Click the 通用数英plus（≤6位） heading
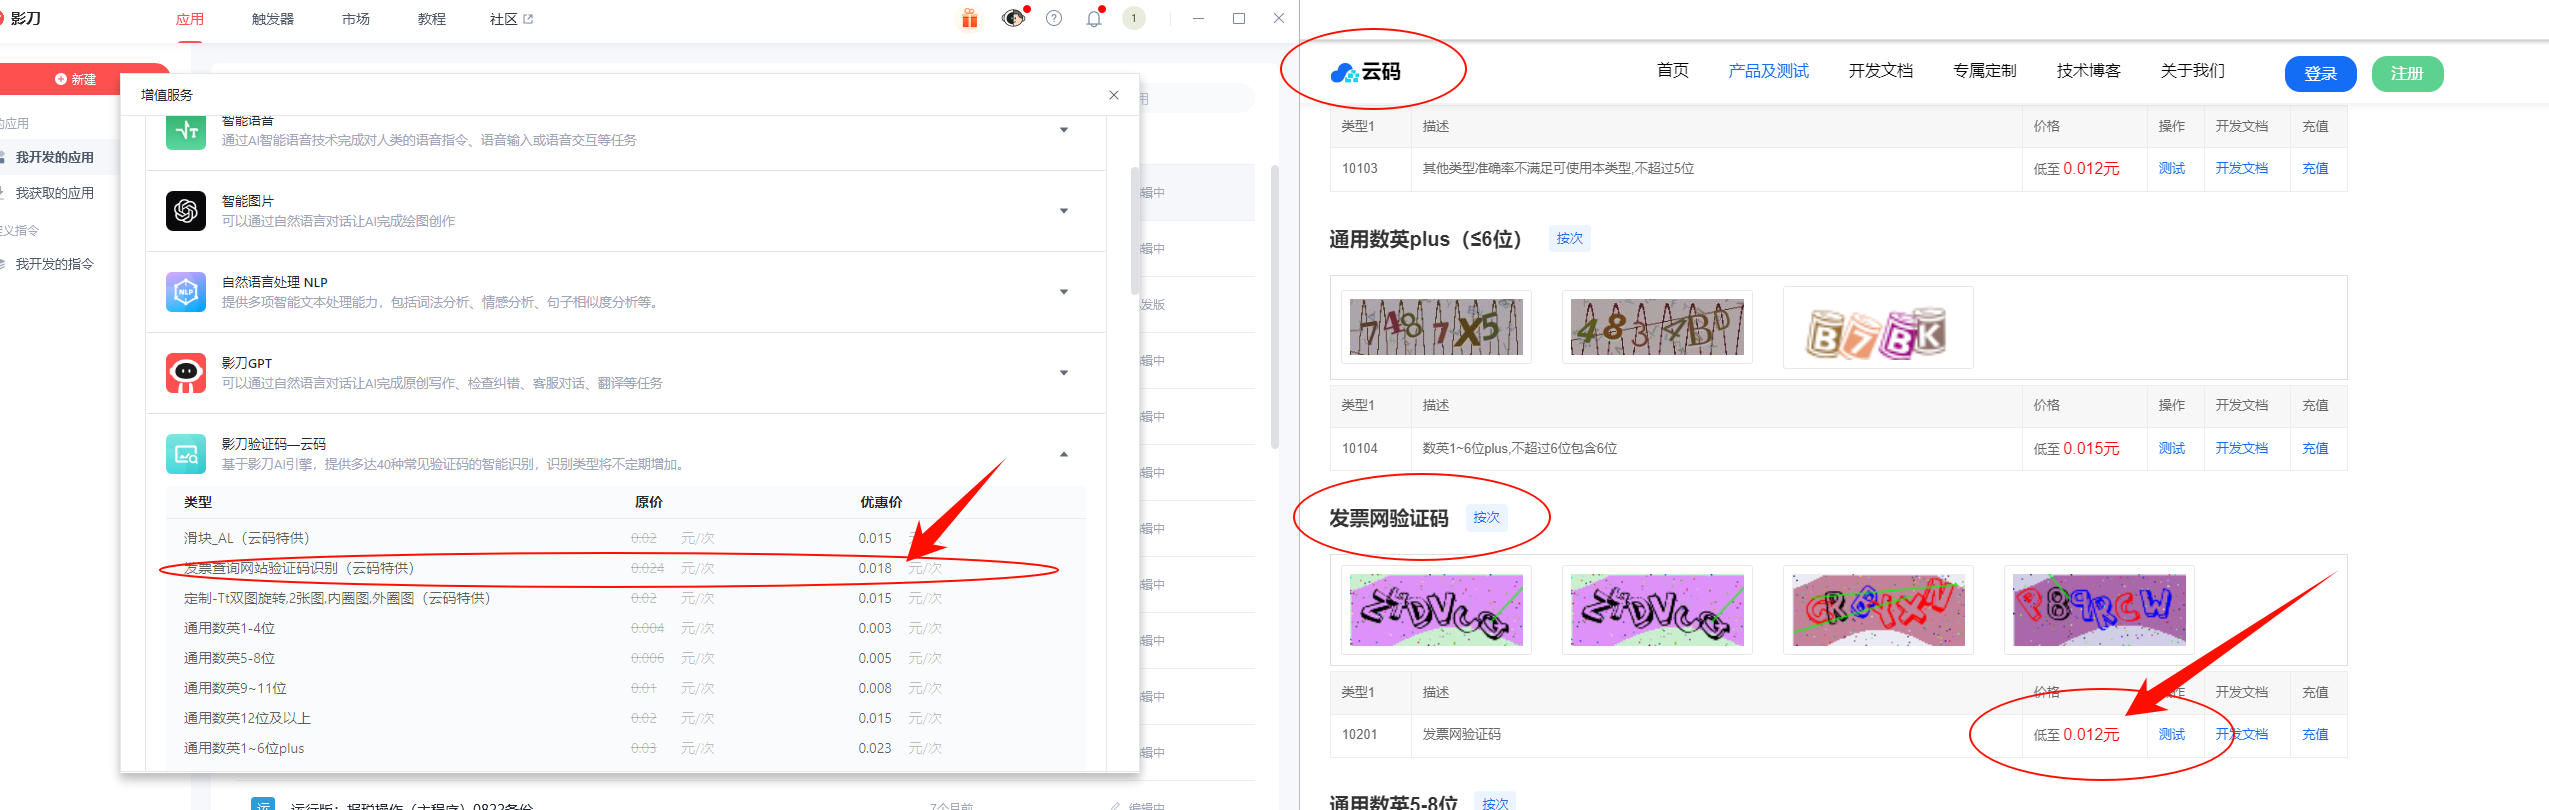This screenshot has height=810, width=2549. pyautogui.click(x=1425, y=239)
